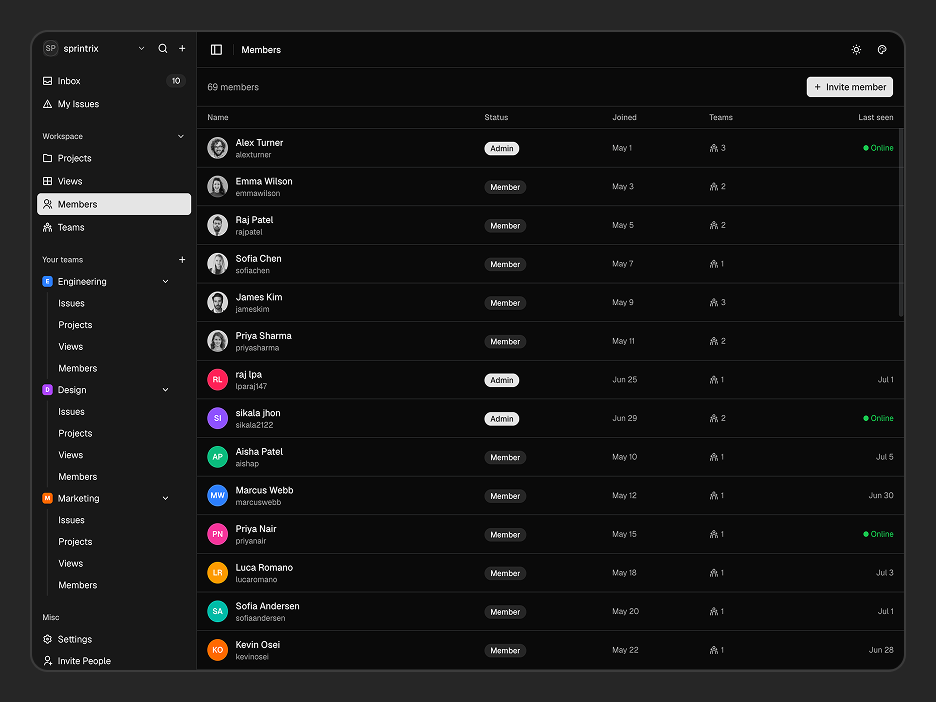This screenshot has width=936, height=702.
Task: Open Design Issues
Action: [71, 412]
